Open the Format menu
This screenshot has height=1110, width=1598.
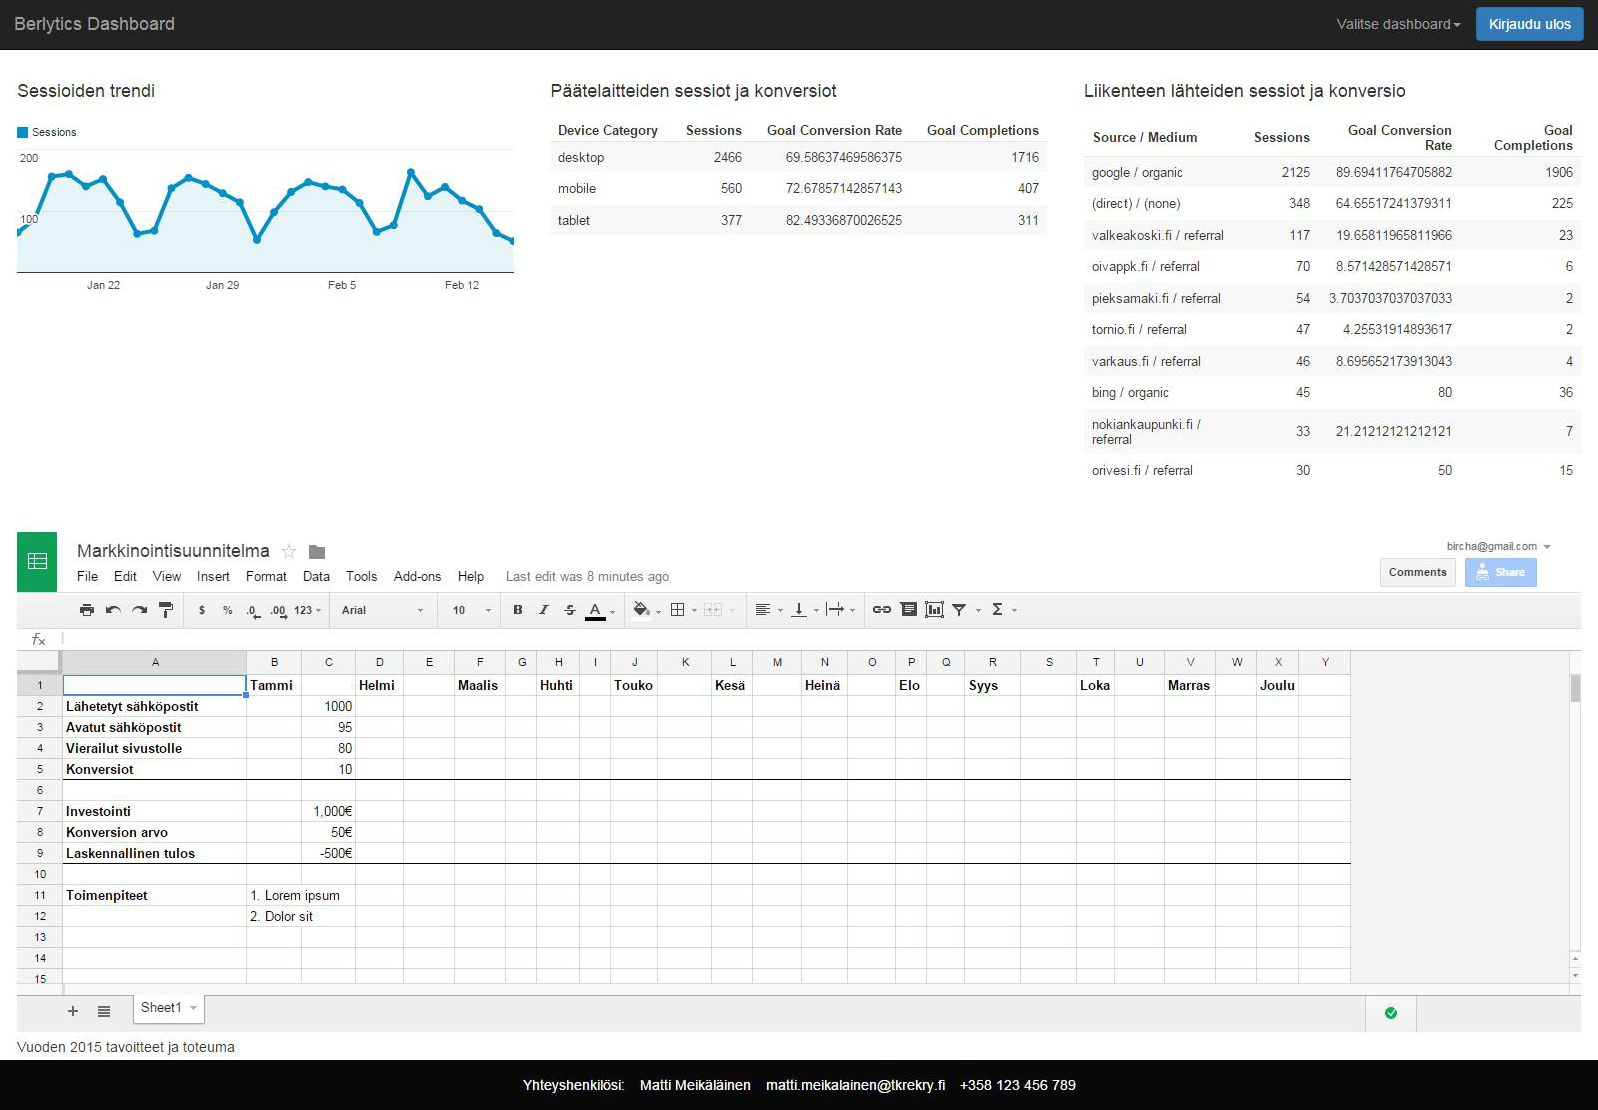(x=266, y=577)
